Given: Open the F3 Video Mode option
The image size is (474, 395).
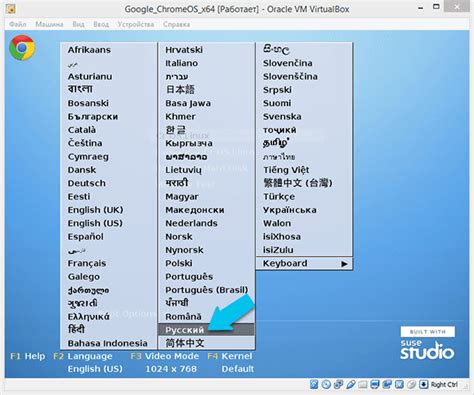Looking at the screenshot, I should 165,356.
